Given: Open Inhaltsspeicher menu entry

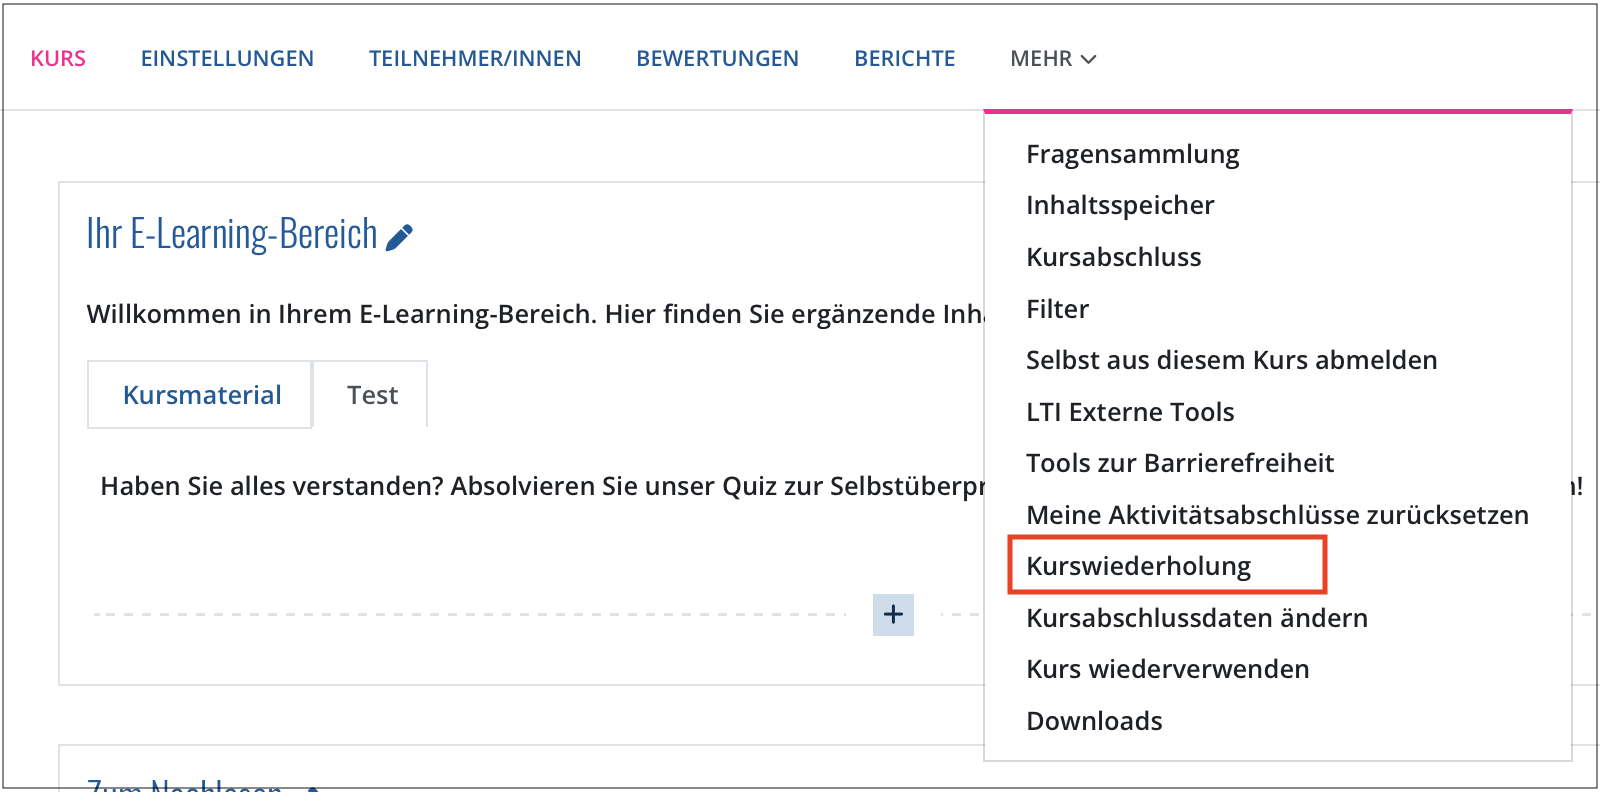Looking at the screenshot, I should tap(1120, 205).
